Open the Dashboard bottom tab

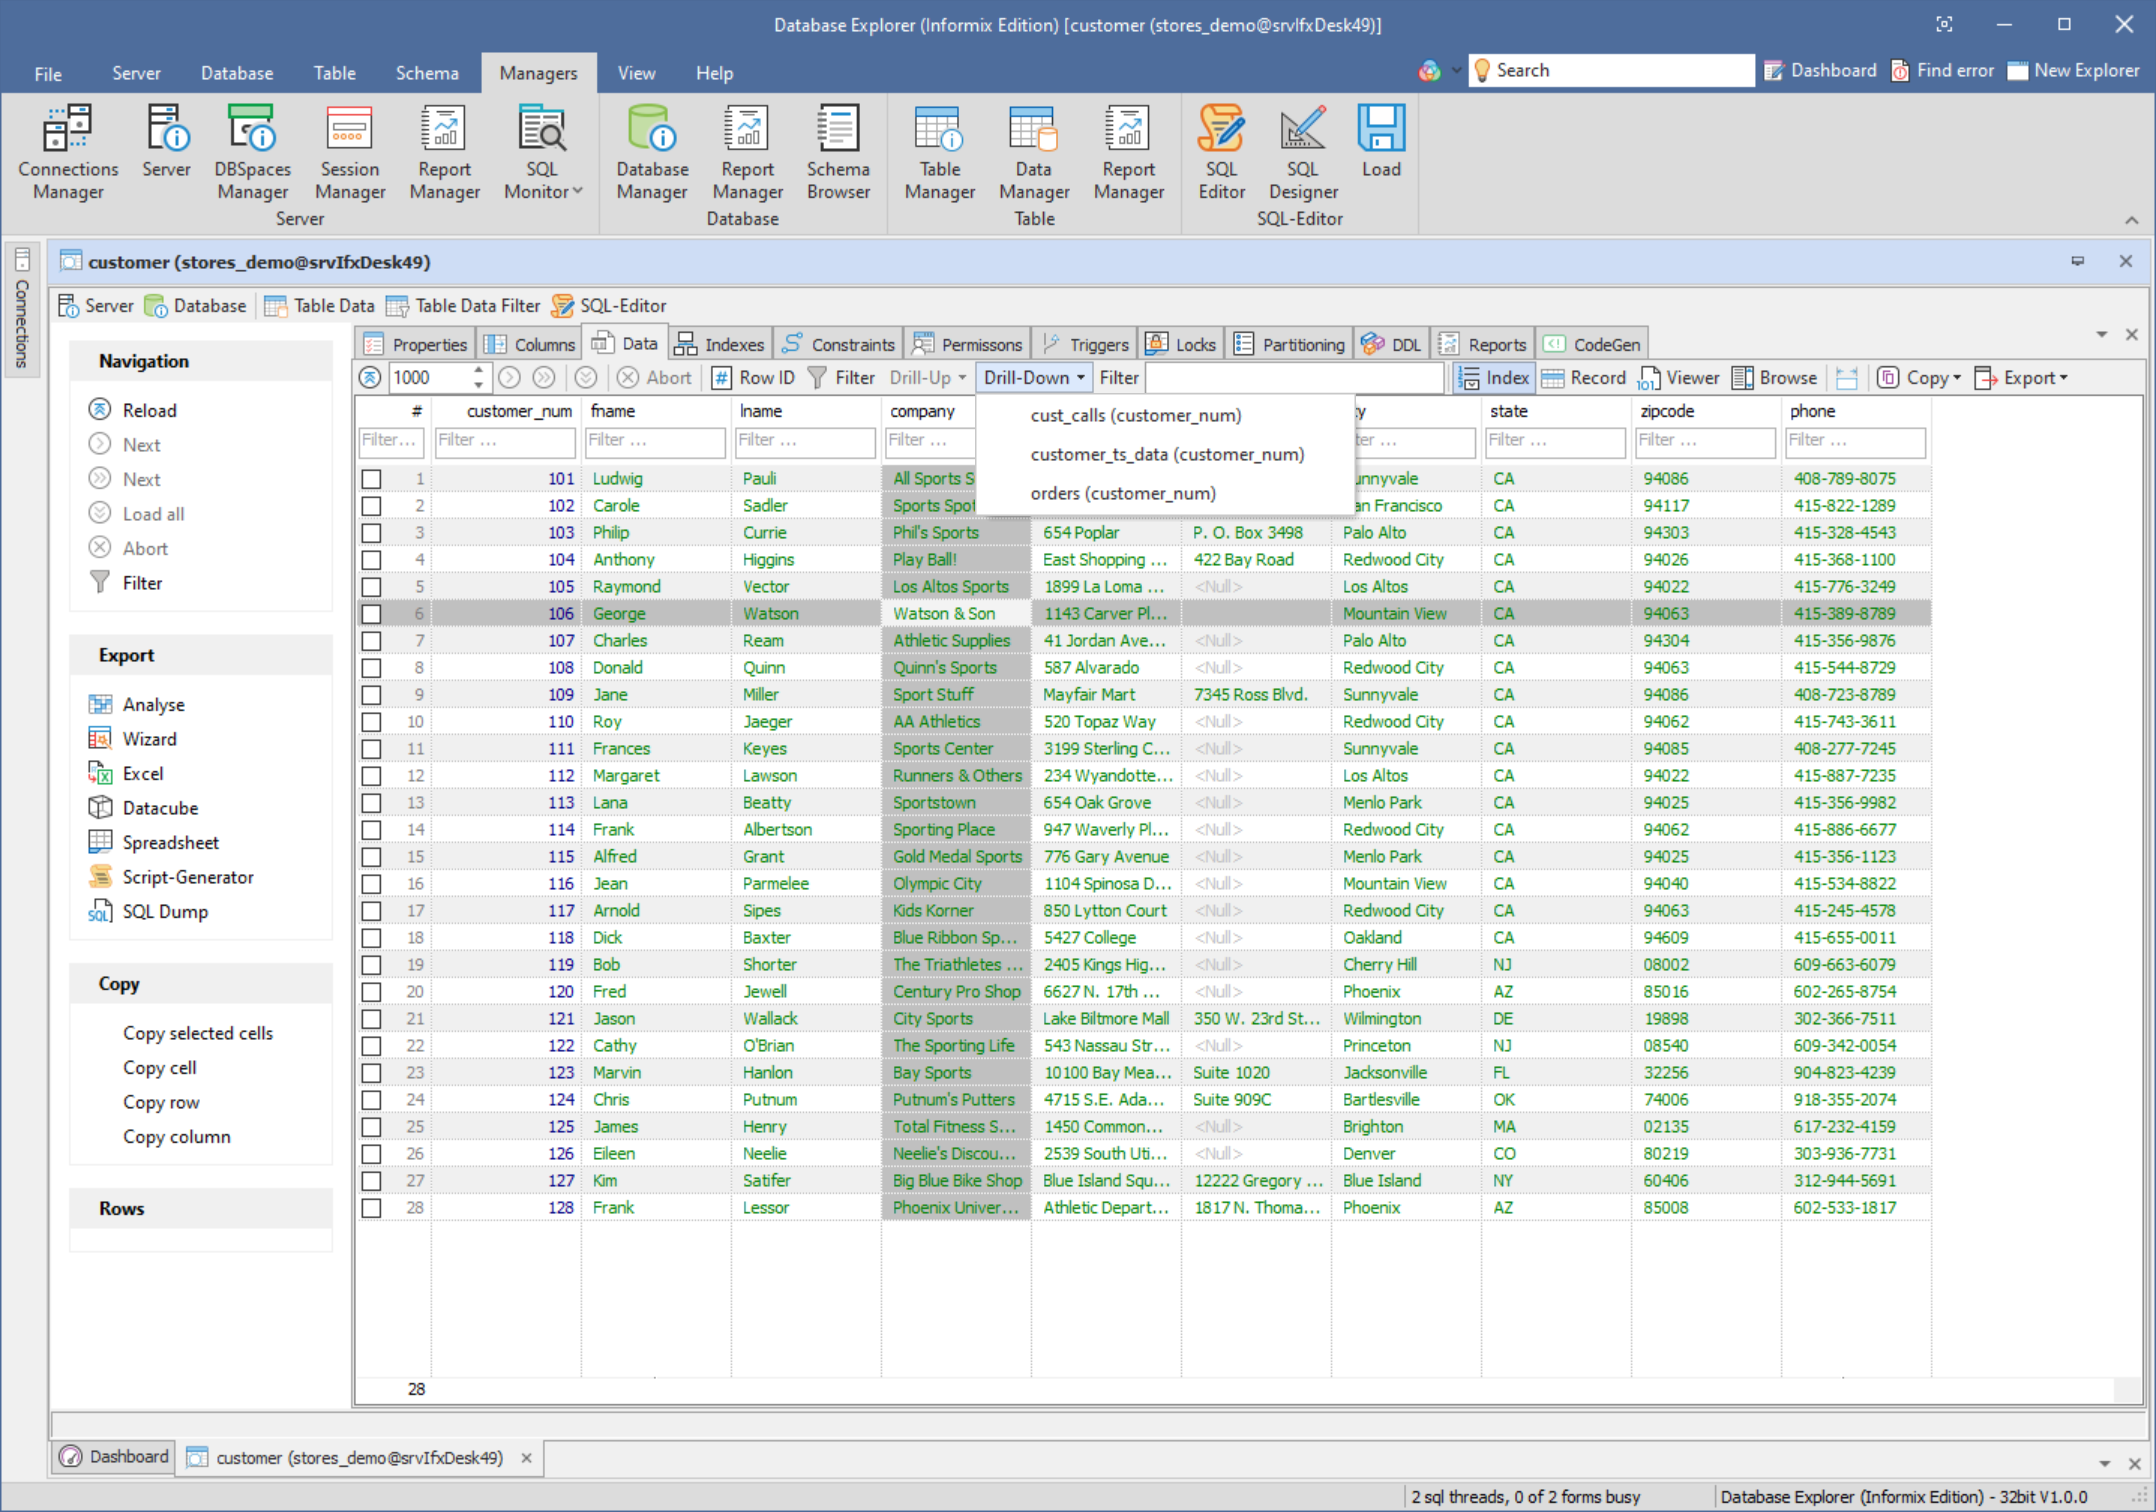114,1457
